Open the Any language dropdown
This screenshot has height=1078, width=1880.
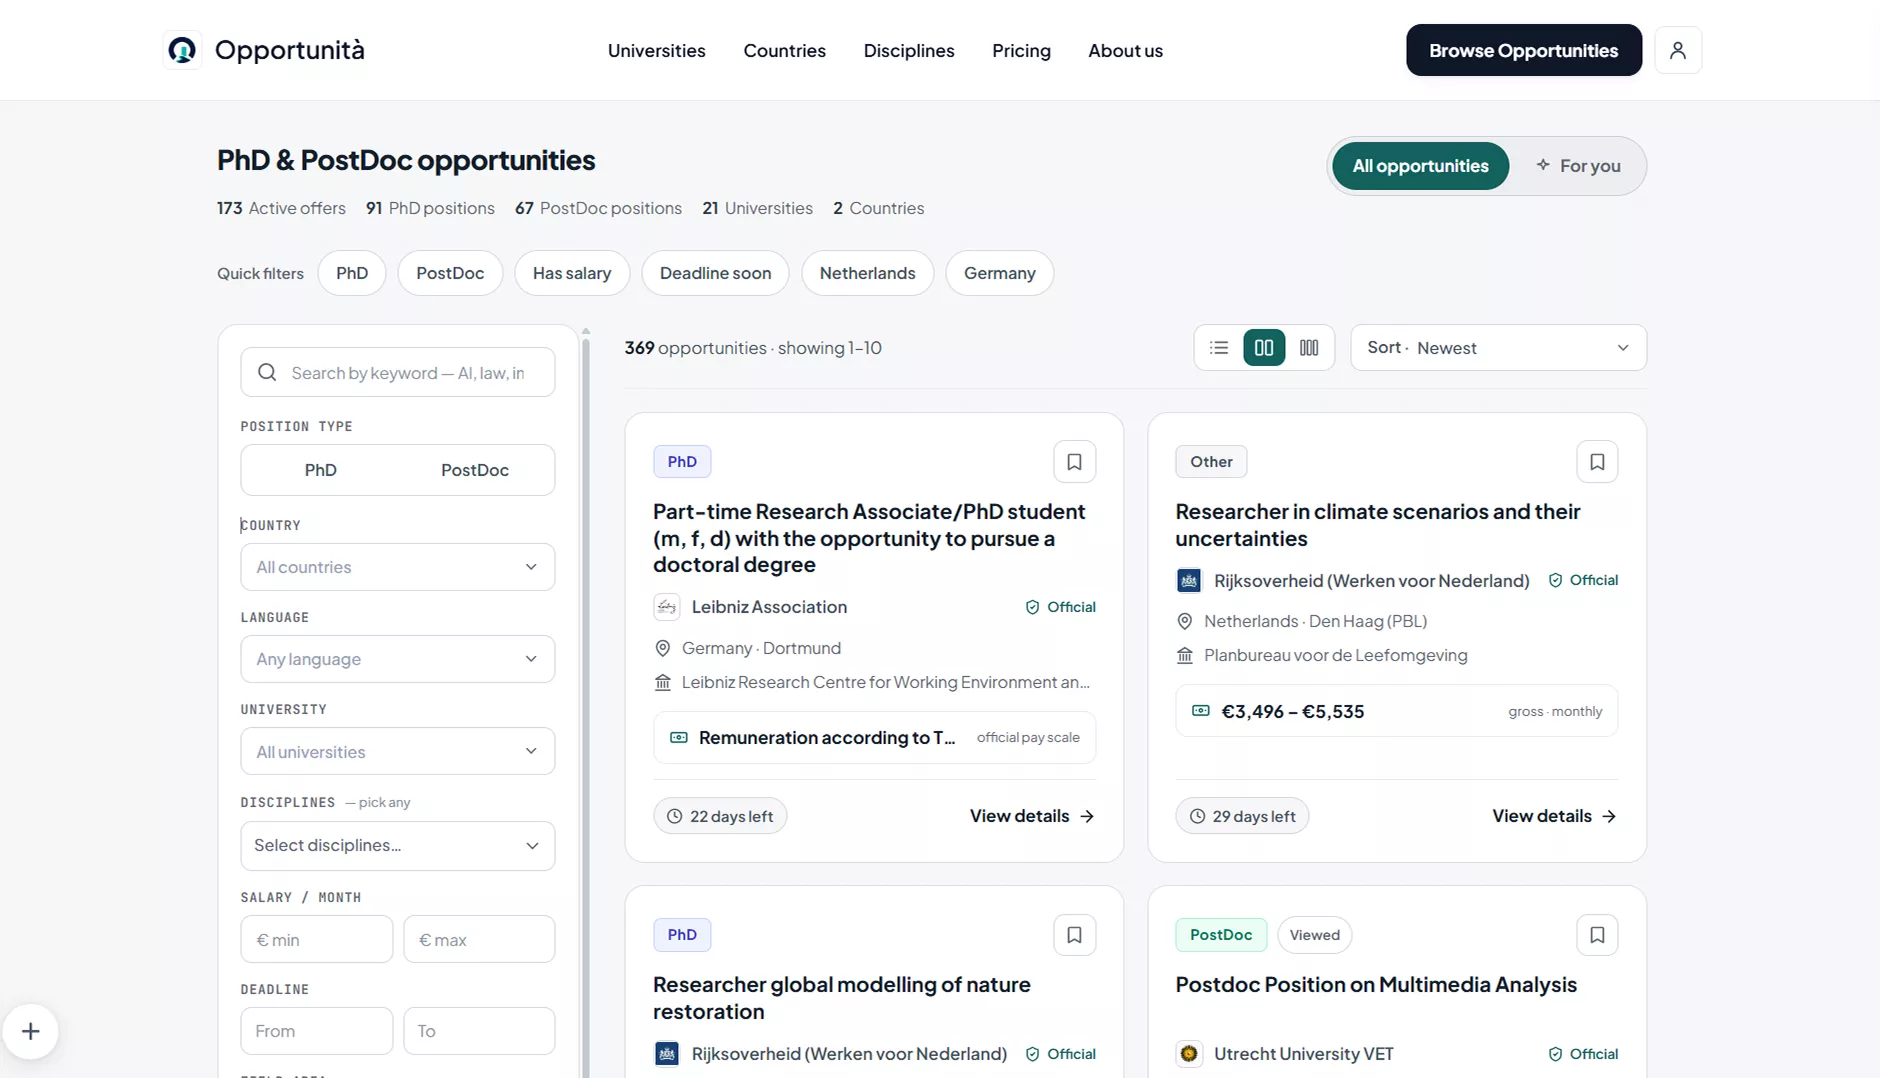click(x=397, y=659)
